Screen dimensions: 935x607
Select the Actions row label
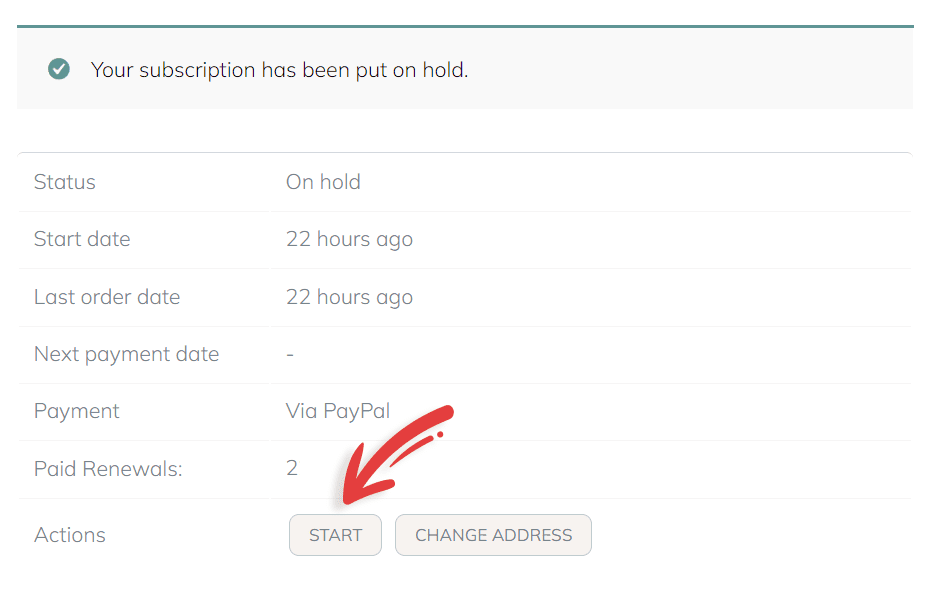(x=70, y=535)
